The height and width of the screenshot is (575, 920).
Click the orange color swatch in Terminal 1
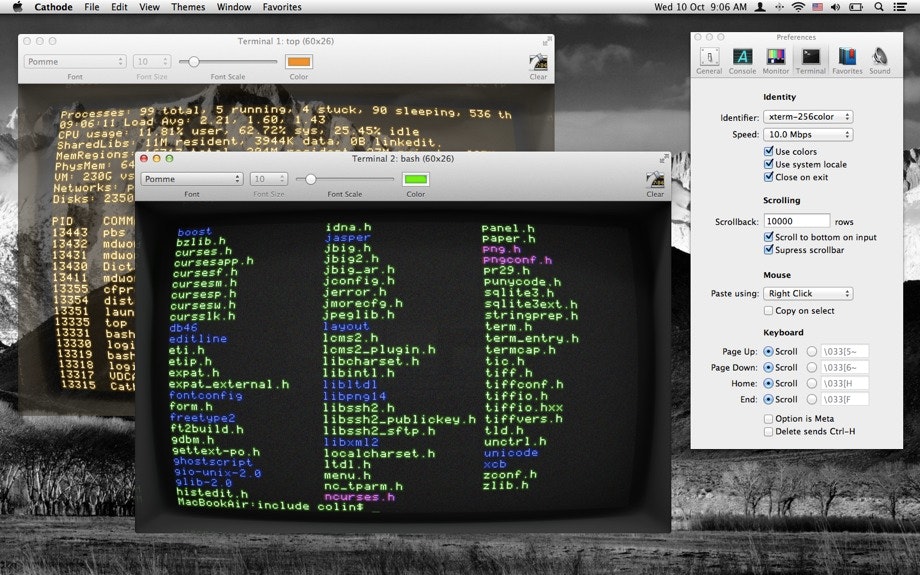pos(299,62)
